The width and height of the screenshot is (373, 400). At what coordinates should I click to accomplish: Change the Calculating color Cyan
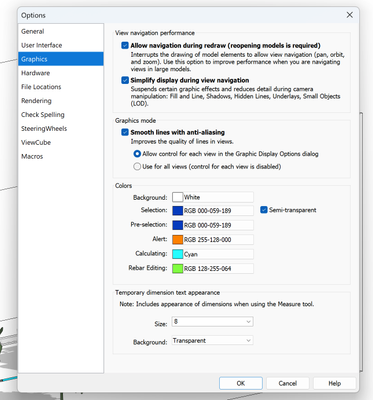click(x=213, y=254)
